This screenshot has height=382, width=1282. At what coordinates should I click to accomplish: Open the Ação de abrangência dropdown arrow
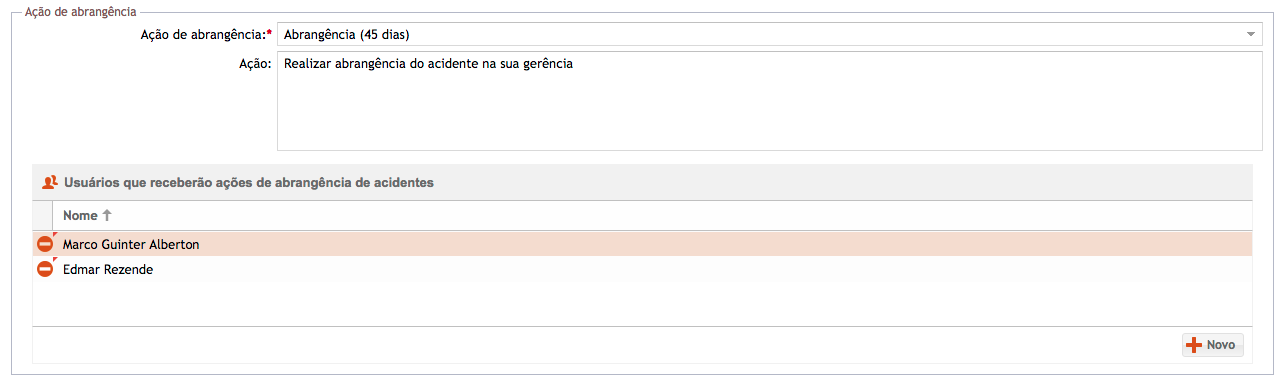pos(1250,35)
